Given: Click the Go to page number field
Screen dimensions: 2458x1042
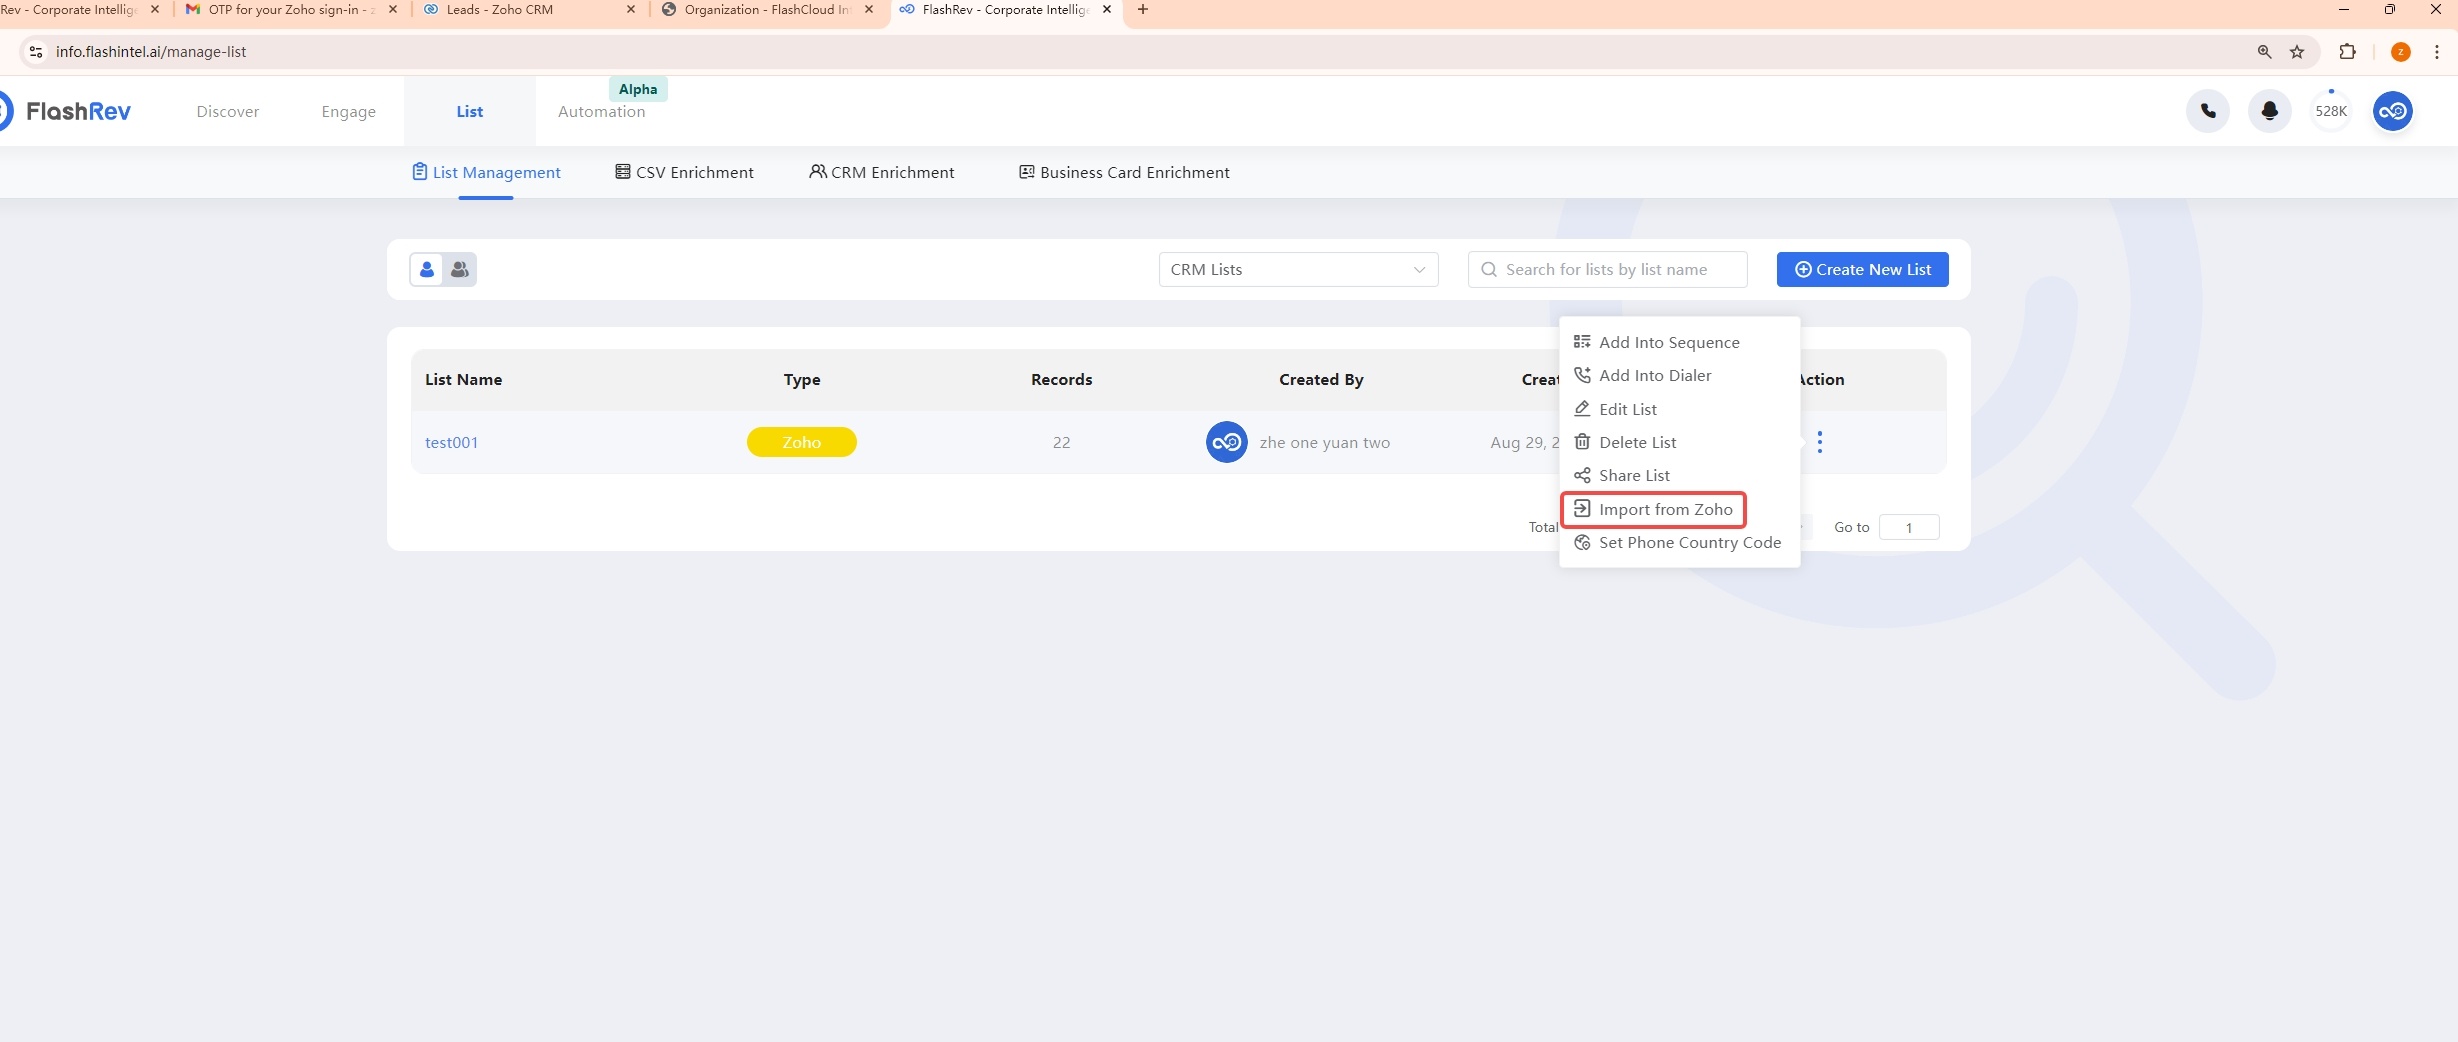Looking at the screenshot, I should point(1908,527).
